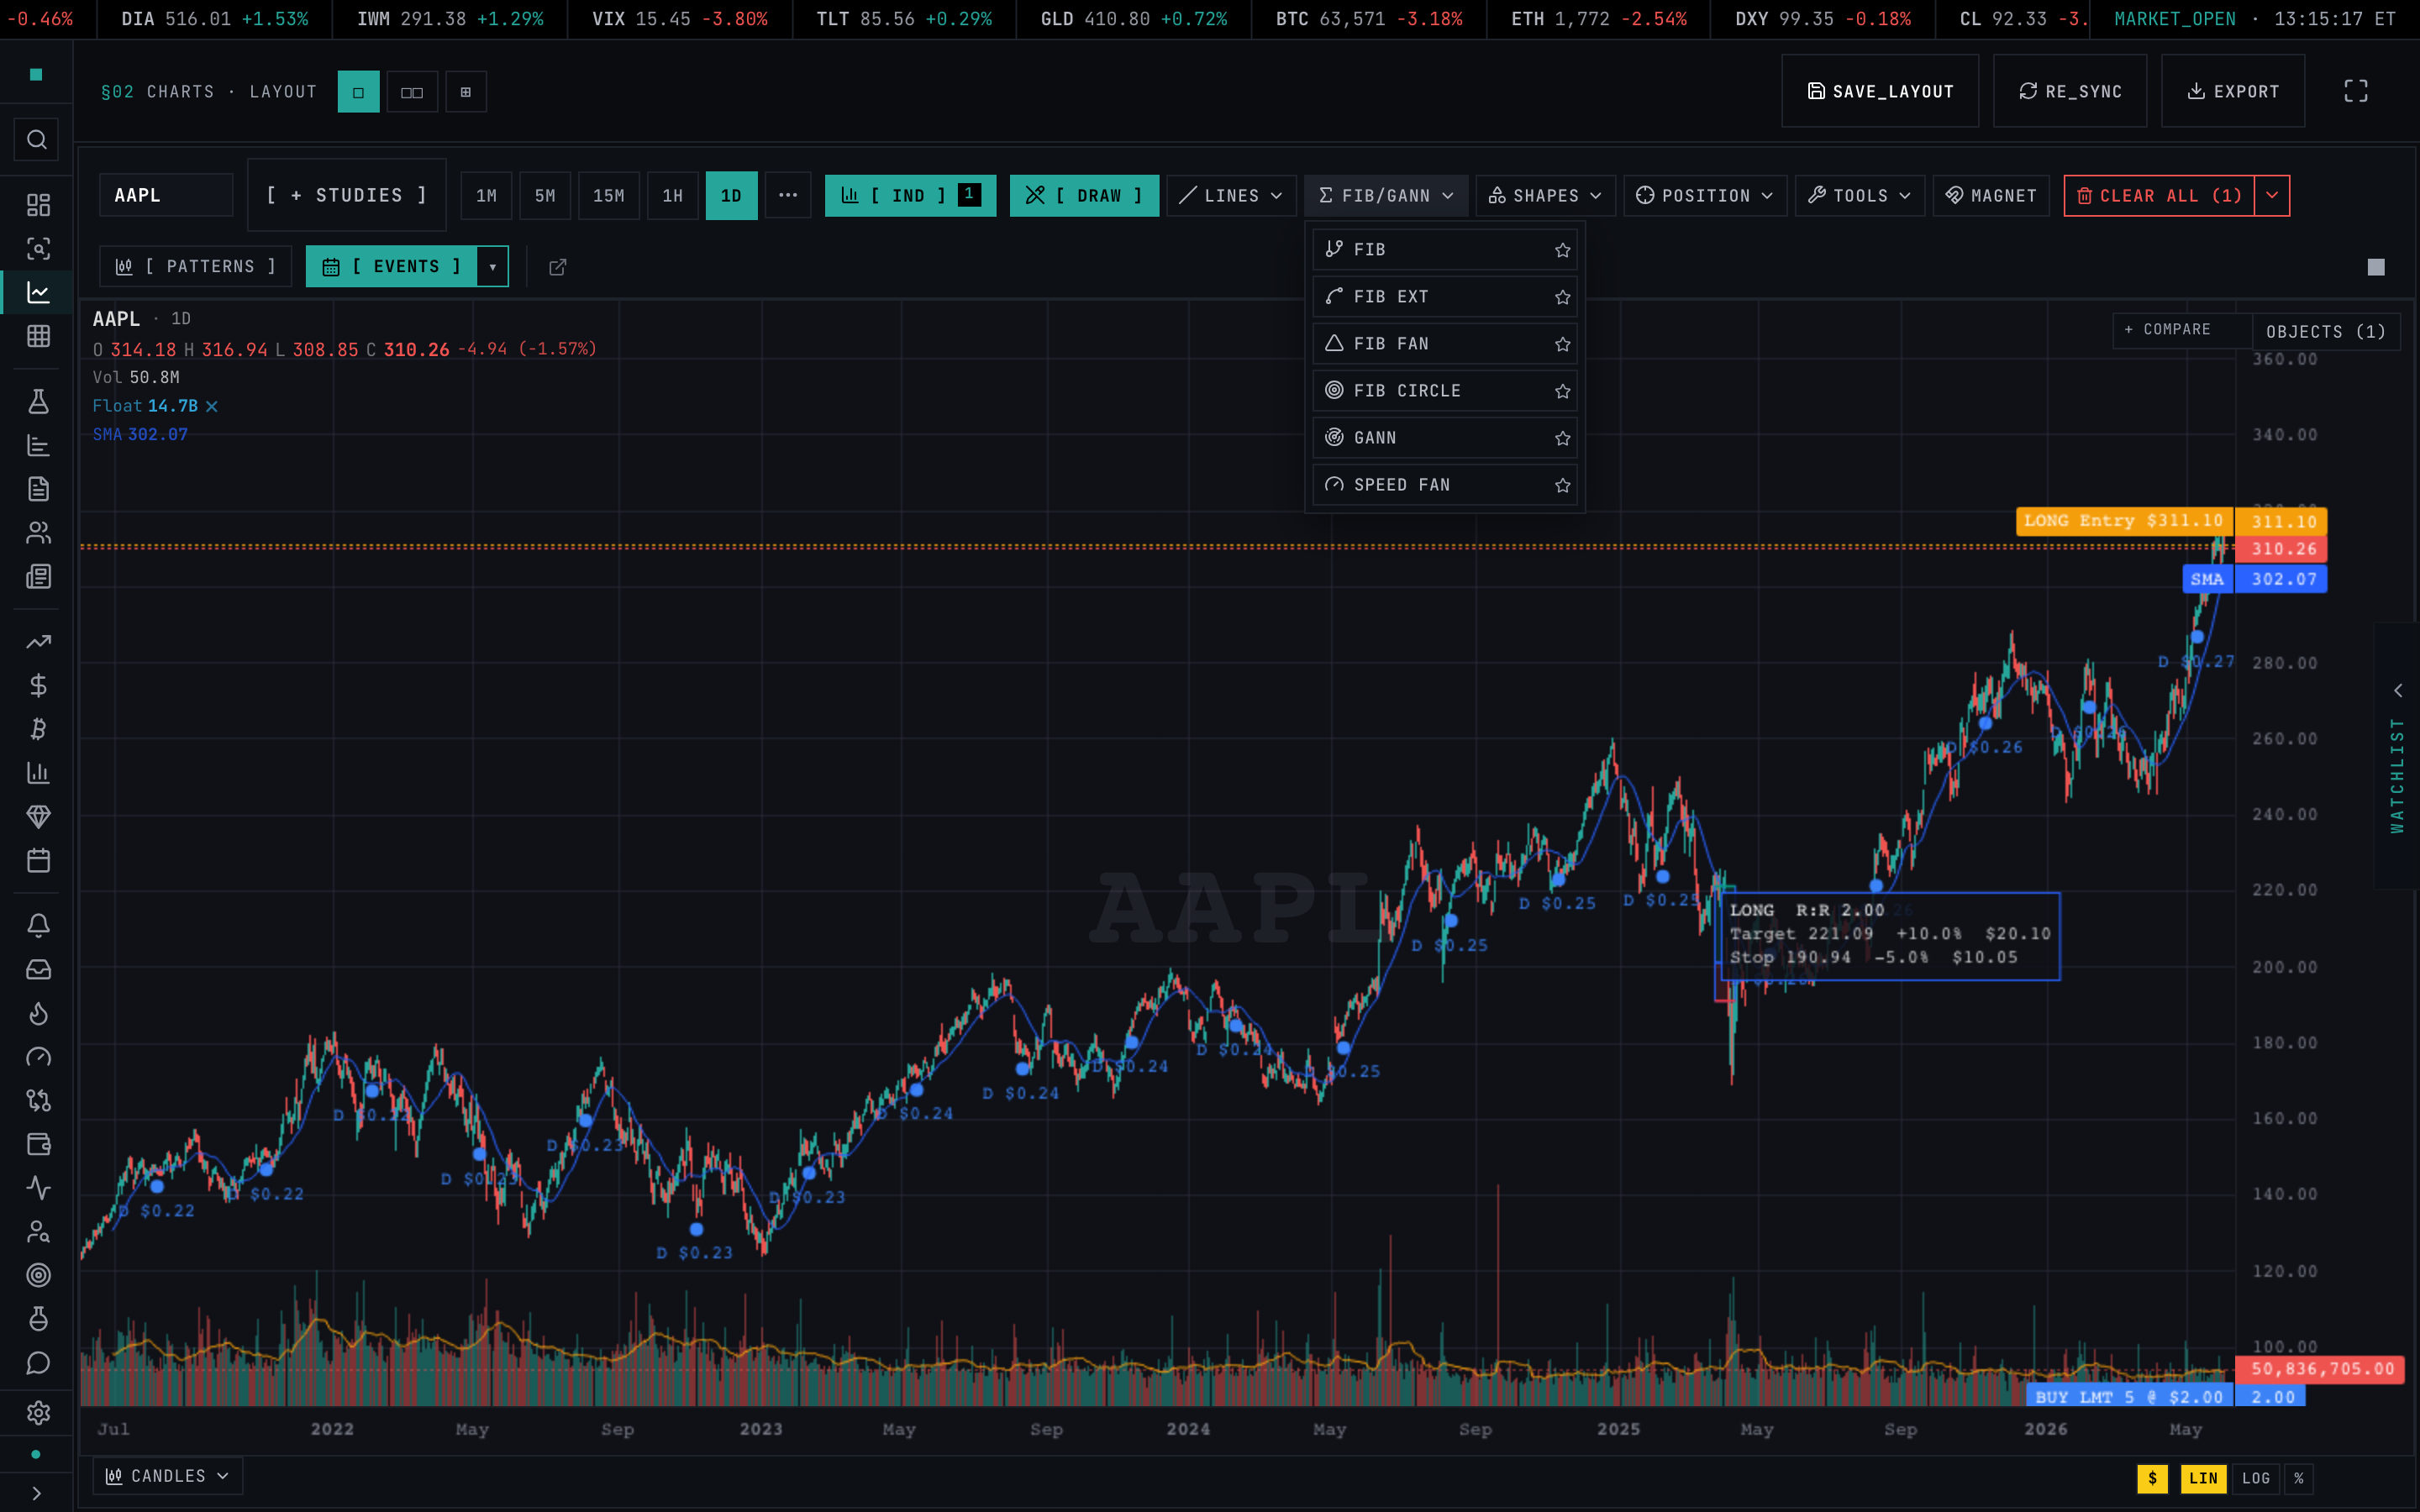2420x1512 pixels.
Task: Select the charts line-graph sidebar icon
Action: (38, 293)
